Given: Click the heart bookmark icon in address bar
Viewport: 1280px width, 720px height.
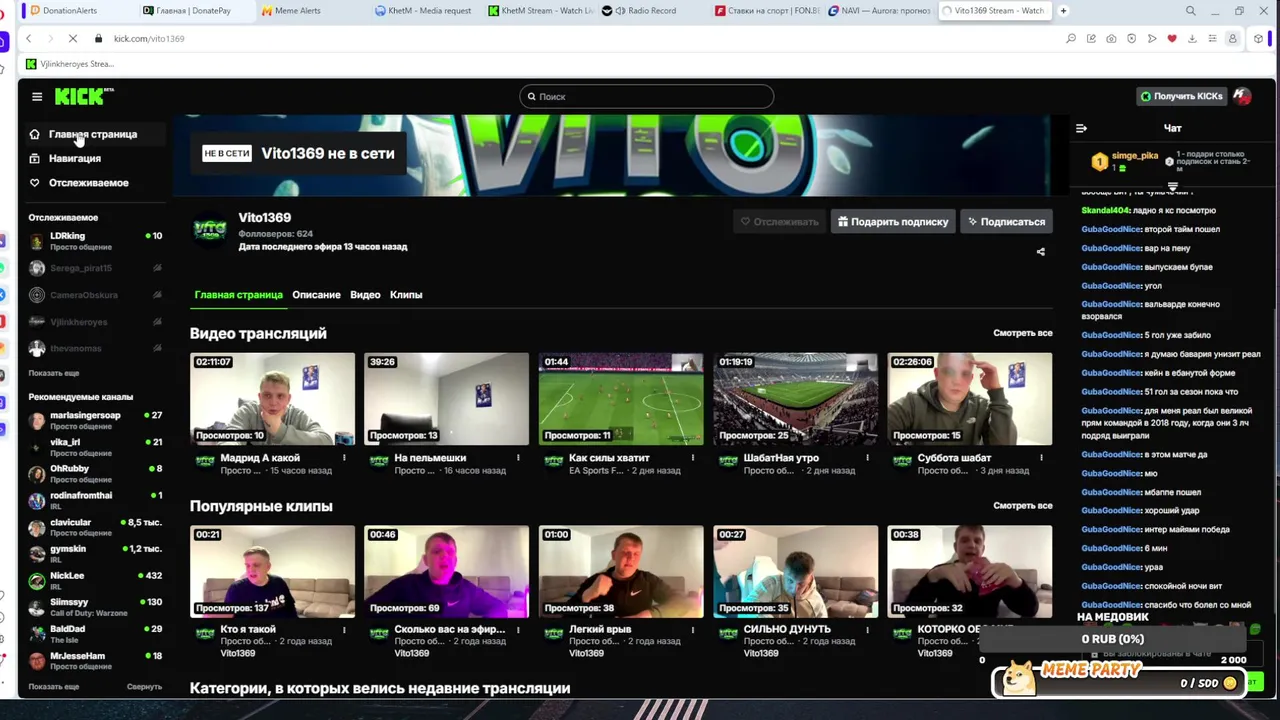Looking at the screenshot, I should [1172, 38].
